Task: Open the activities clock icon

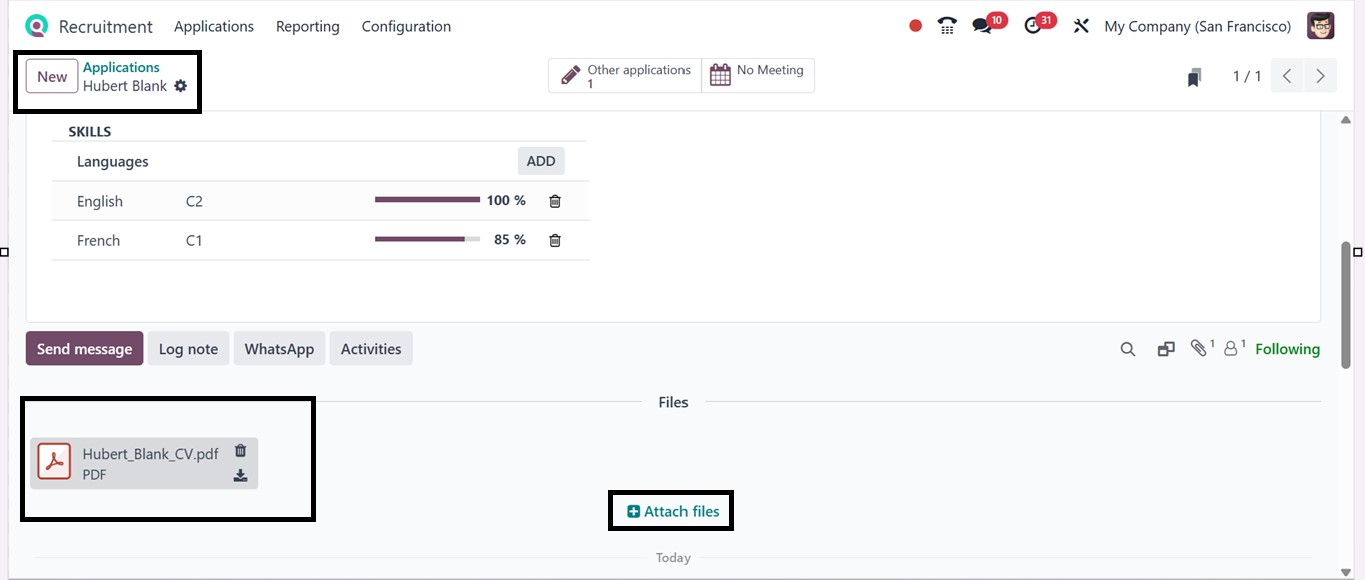Action: click(x=1033, y=26)
